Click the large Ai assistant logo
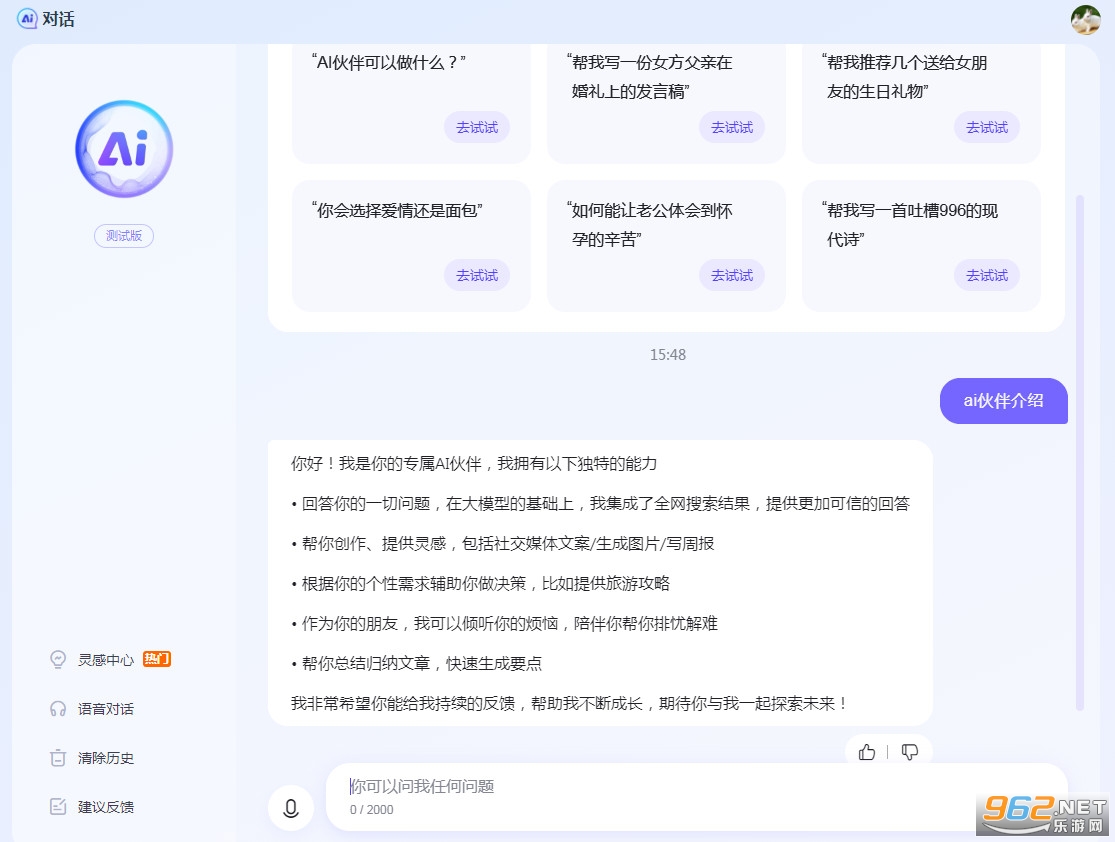 tap(124, 149)
